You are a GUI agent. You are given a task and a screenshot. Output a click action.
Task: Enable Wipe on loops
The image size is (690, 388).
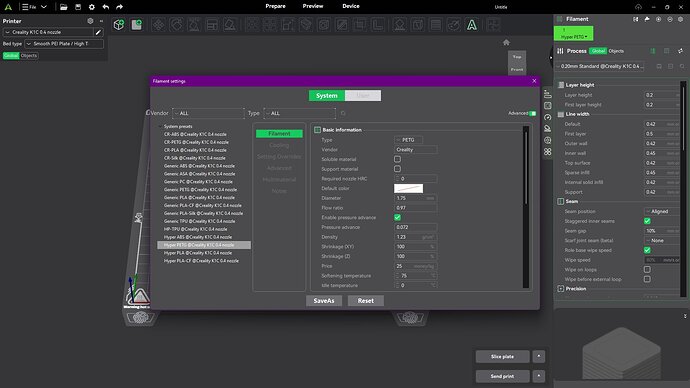[647, 269]
